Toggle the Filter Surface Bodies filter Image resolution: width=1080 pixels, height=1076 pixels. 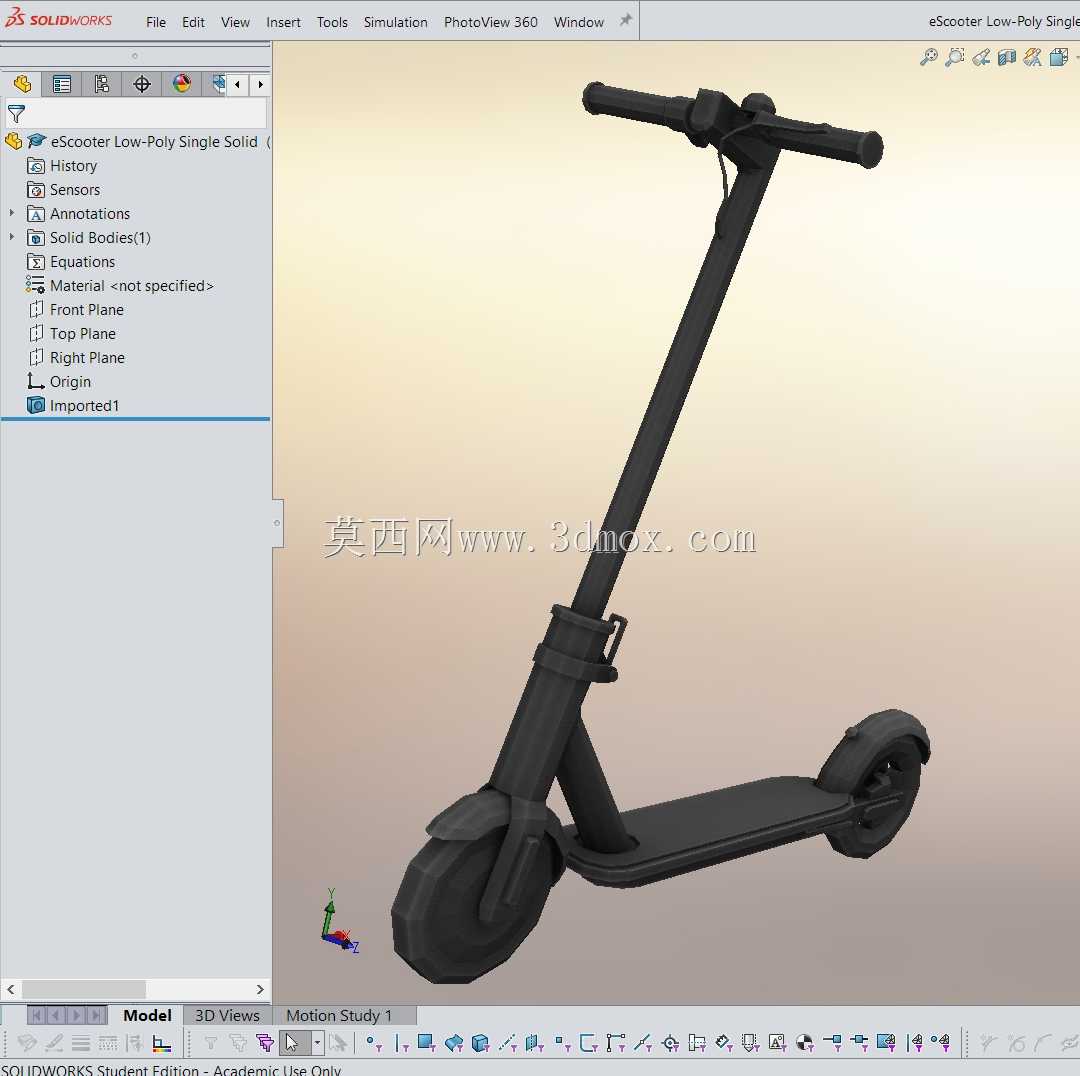(x=453, y=1043)
